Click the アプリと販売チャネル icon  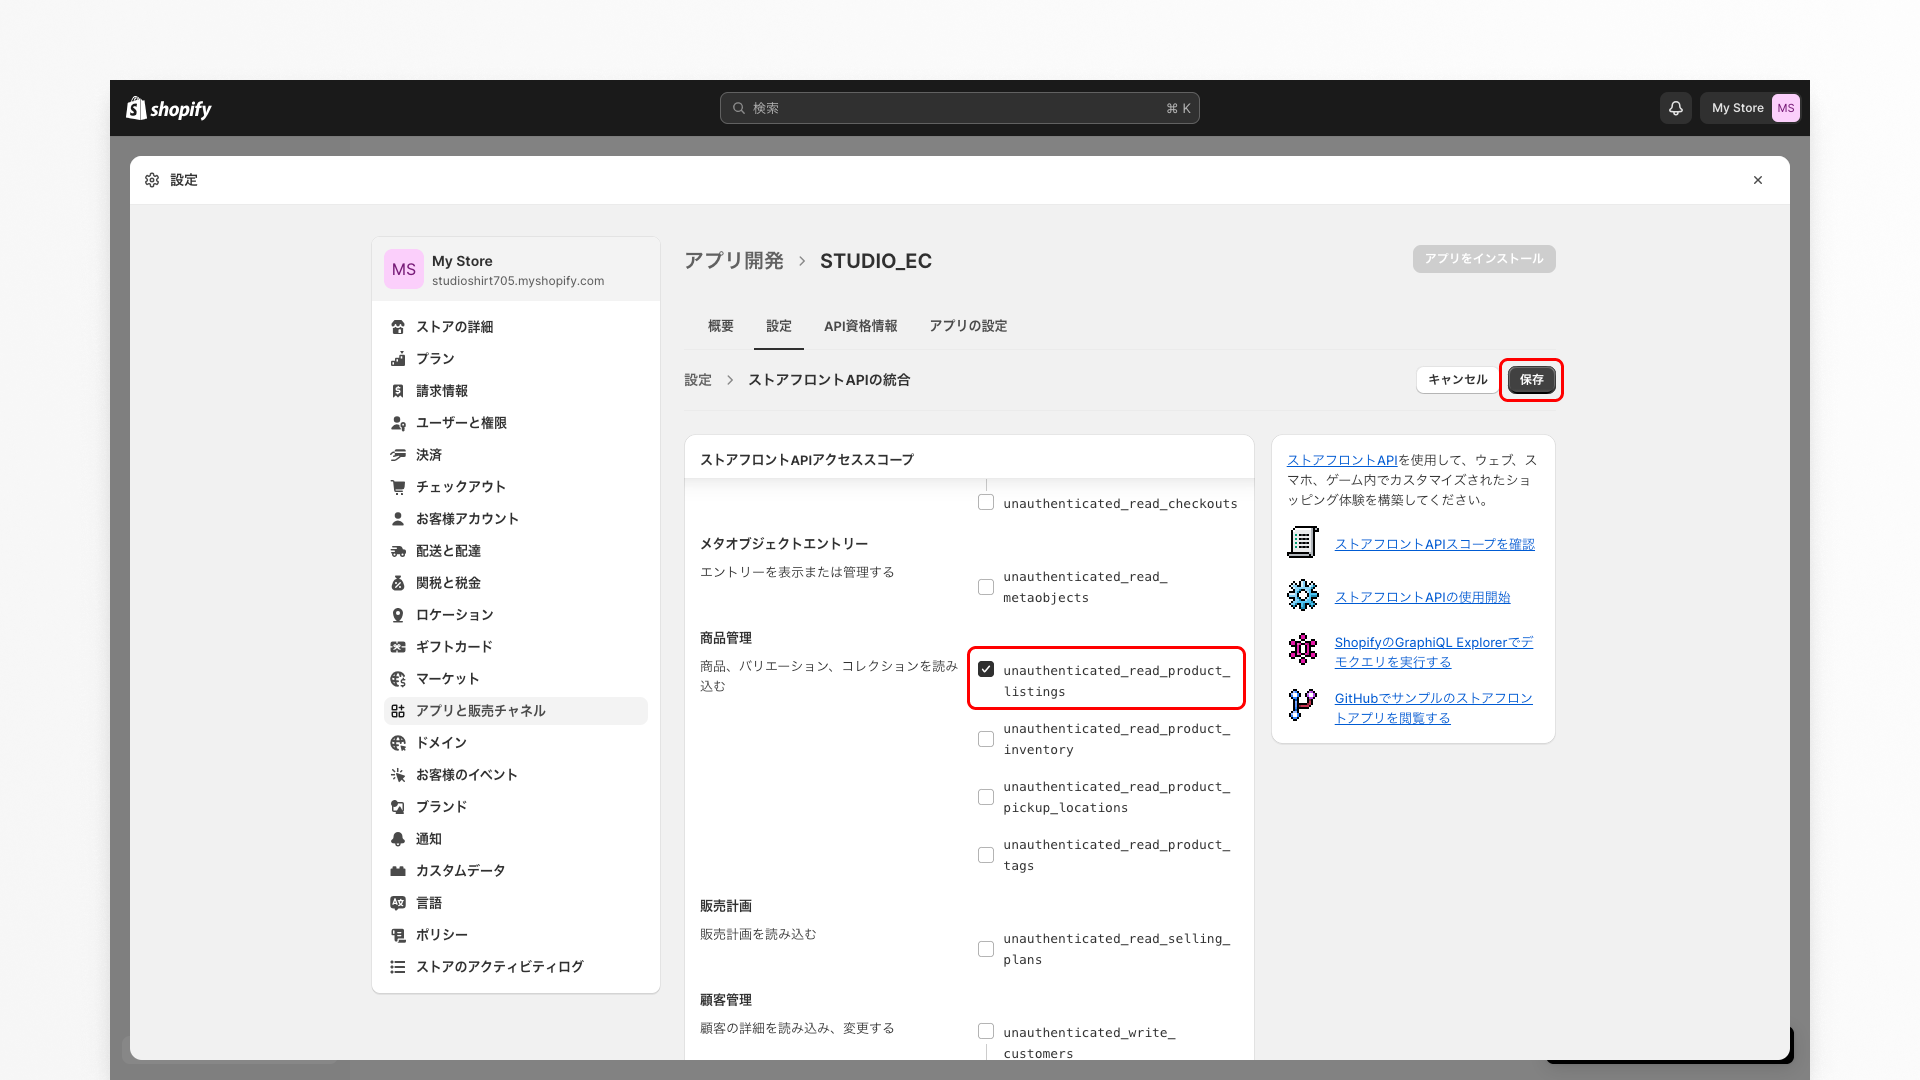398,711
